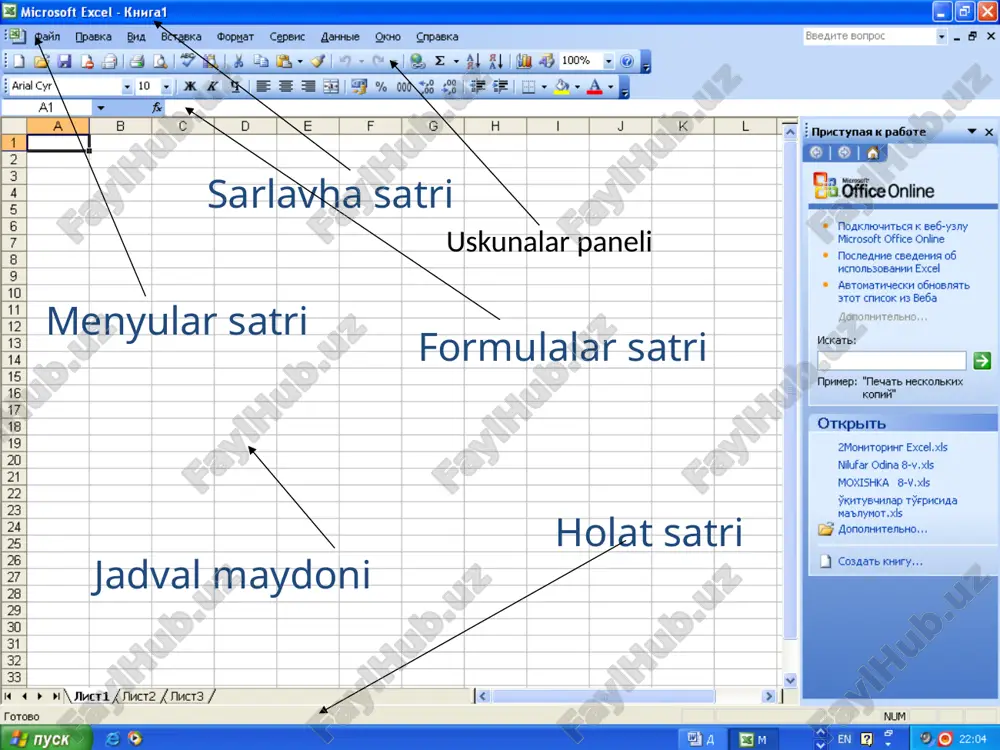Viewport: 1000px width, 750px height.
Task: Select the column D header
Action: 245,126
